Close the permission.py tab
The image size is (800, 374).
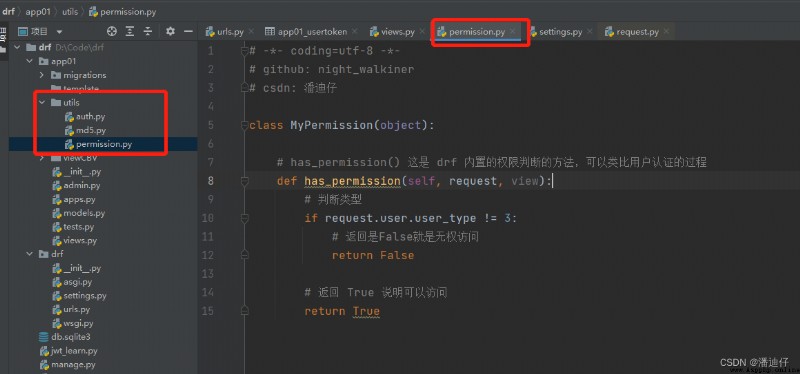coord(513,32)
